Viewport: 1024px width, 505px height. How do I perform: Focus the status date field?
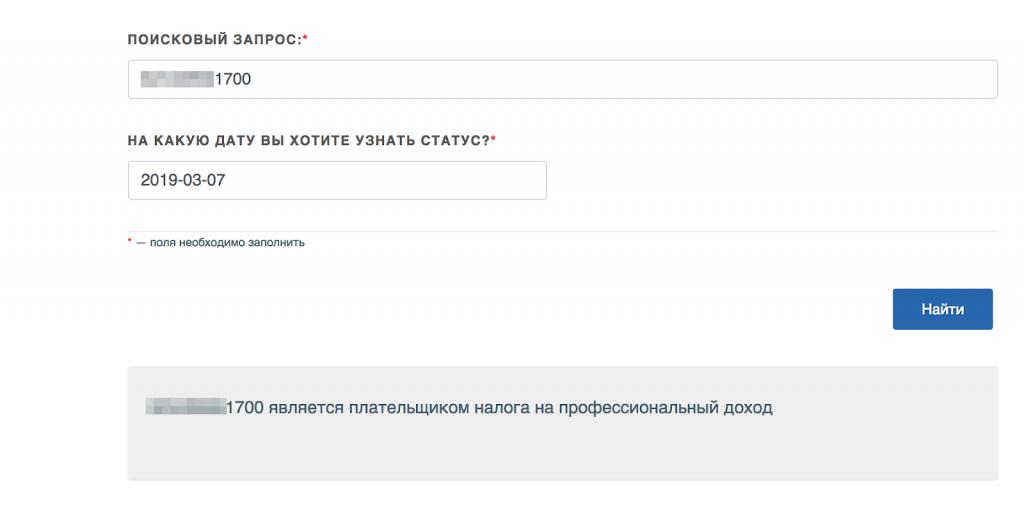(x=337, y=180)
